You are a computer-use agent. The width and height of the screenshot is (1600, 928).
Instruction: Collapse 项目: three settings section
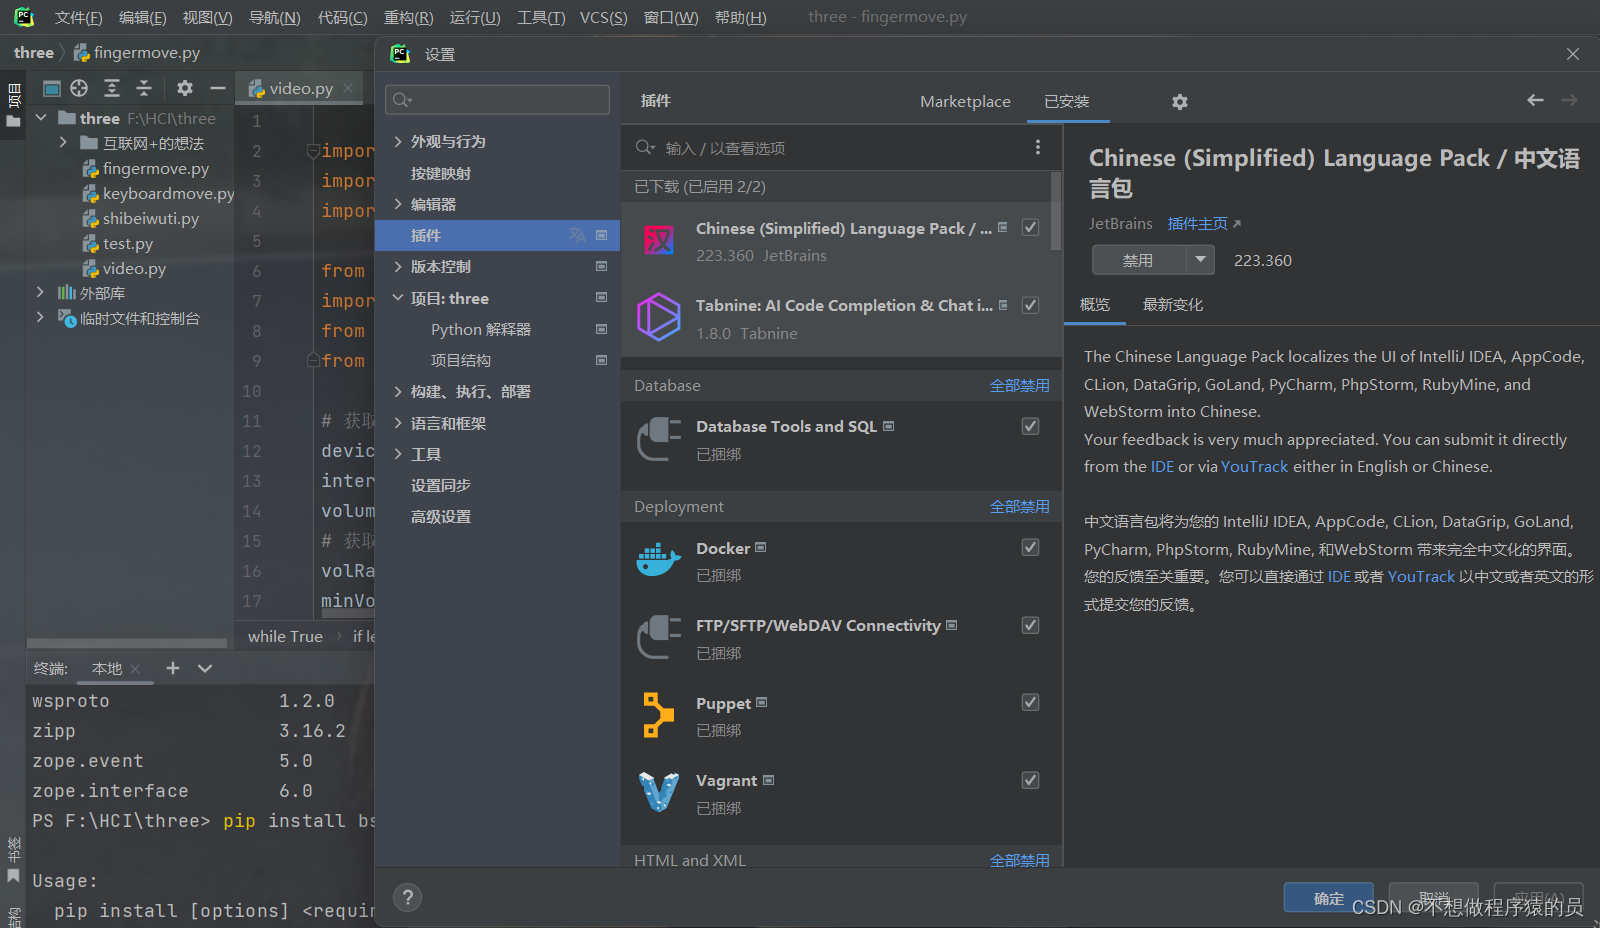pos(398,298)
